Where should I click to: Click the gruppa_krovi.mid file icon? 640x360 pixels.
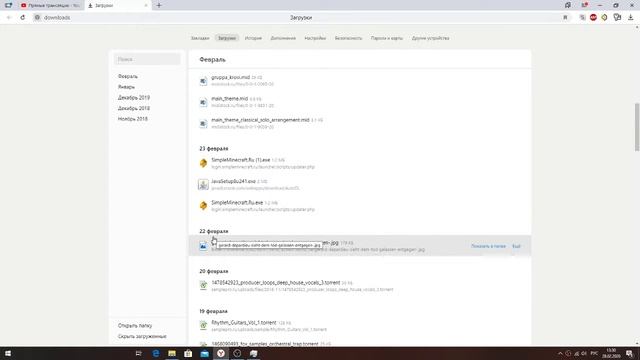(x=203, y=81)
